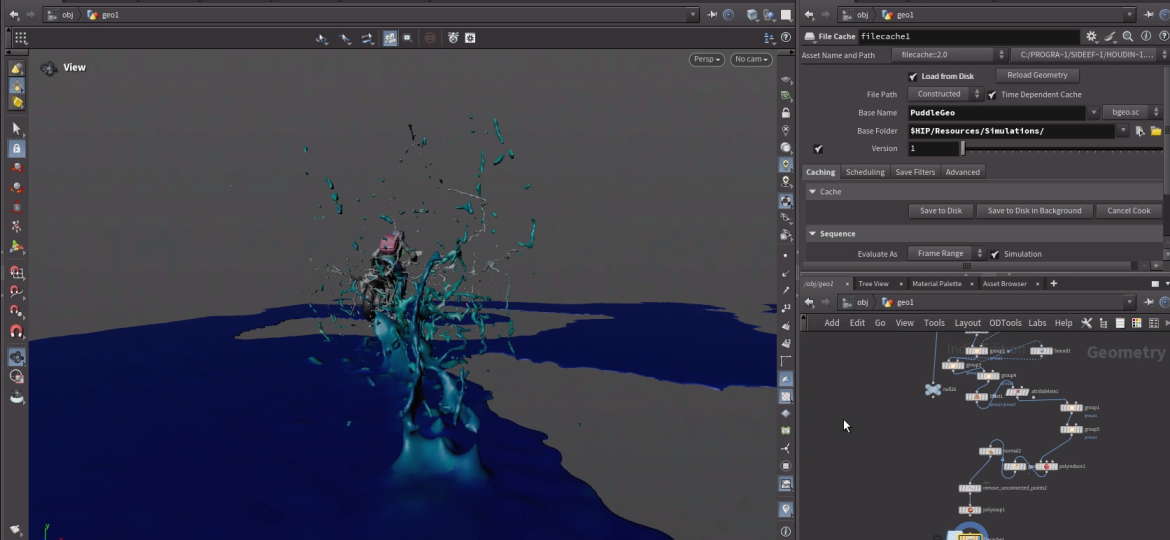
Task: Disable the Time Dependent Cache checkbox
Action: pyautogui.click(x=992, y=95)
